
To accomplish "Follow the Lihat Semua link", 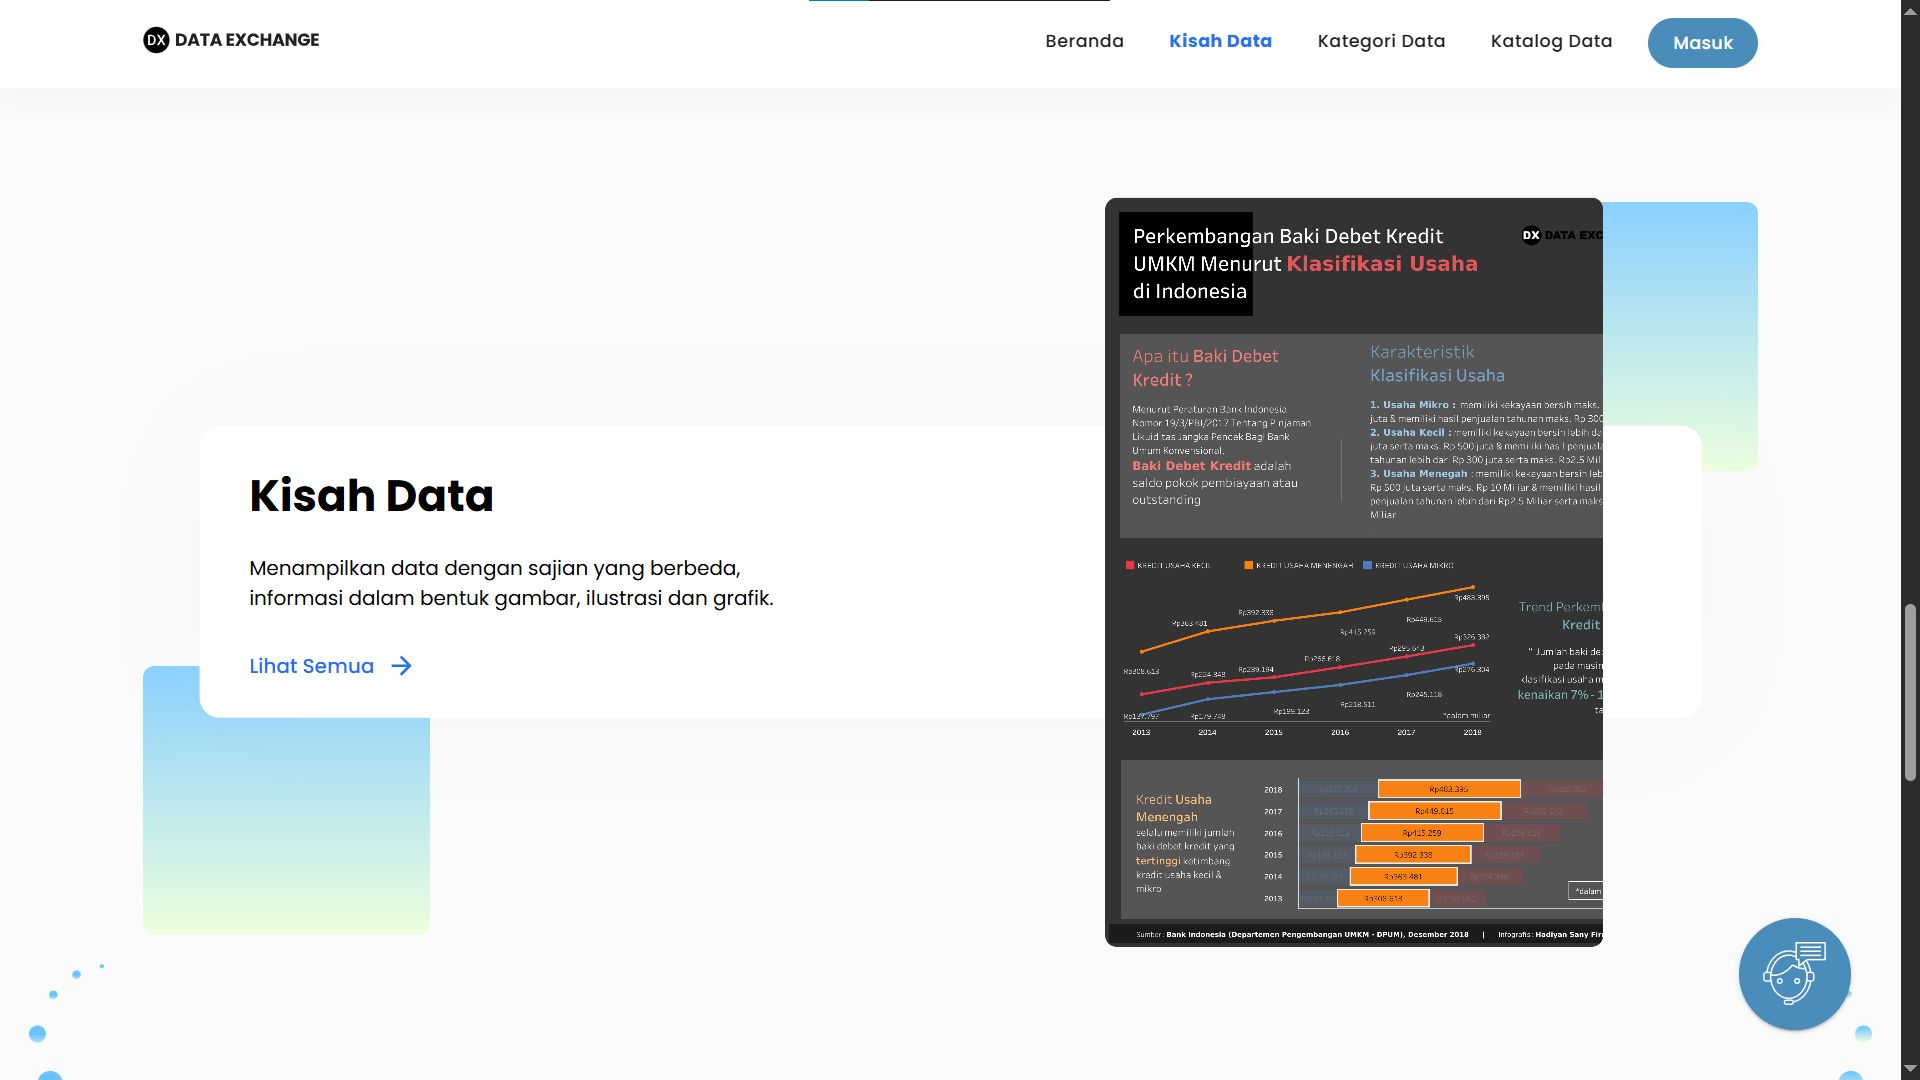I will [311, 666].
